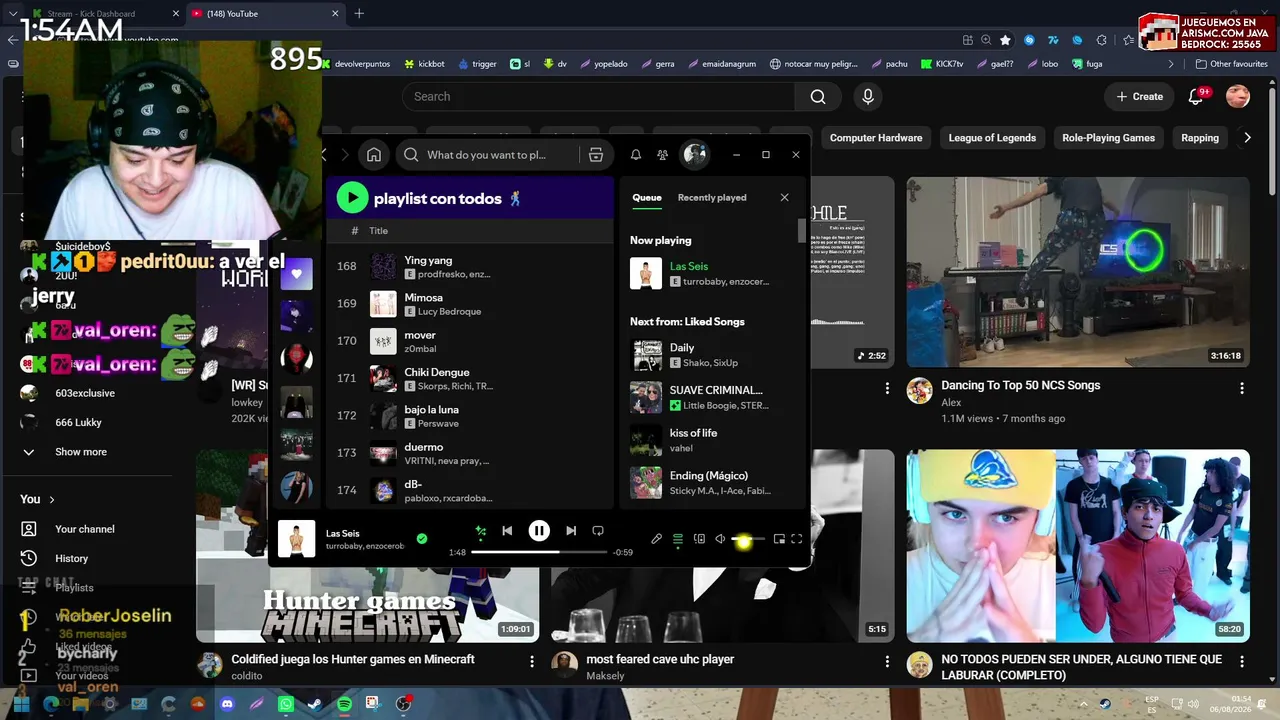Toggle smart shuffle in Spotify
The image size is (1280, 720).
[480, 531]
